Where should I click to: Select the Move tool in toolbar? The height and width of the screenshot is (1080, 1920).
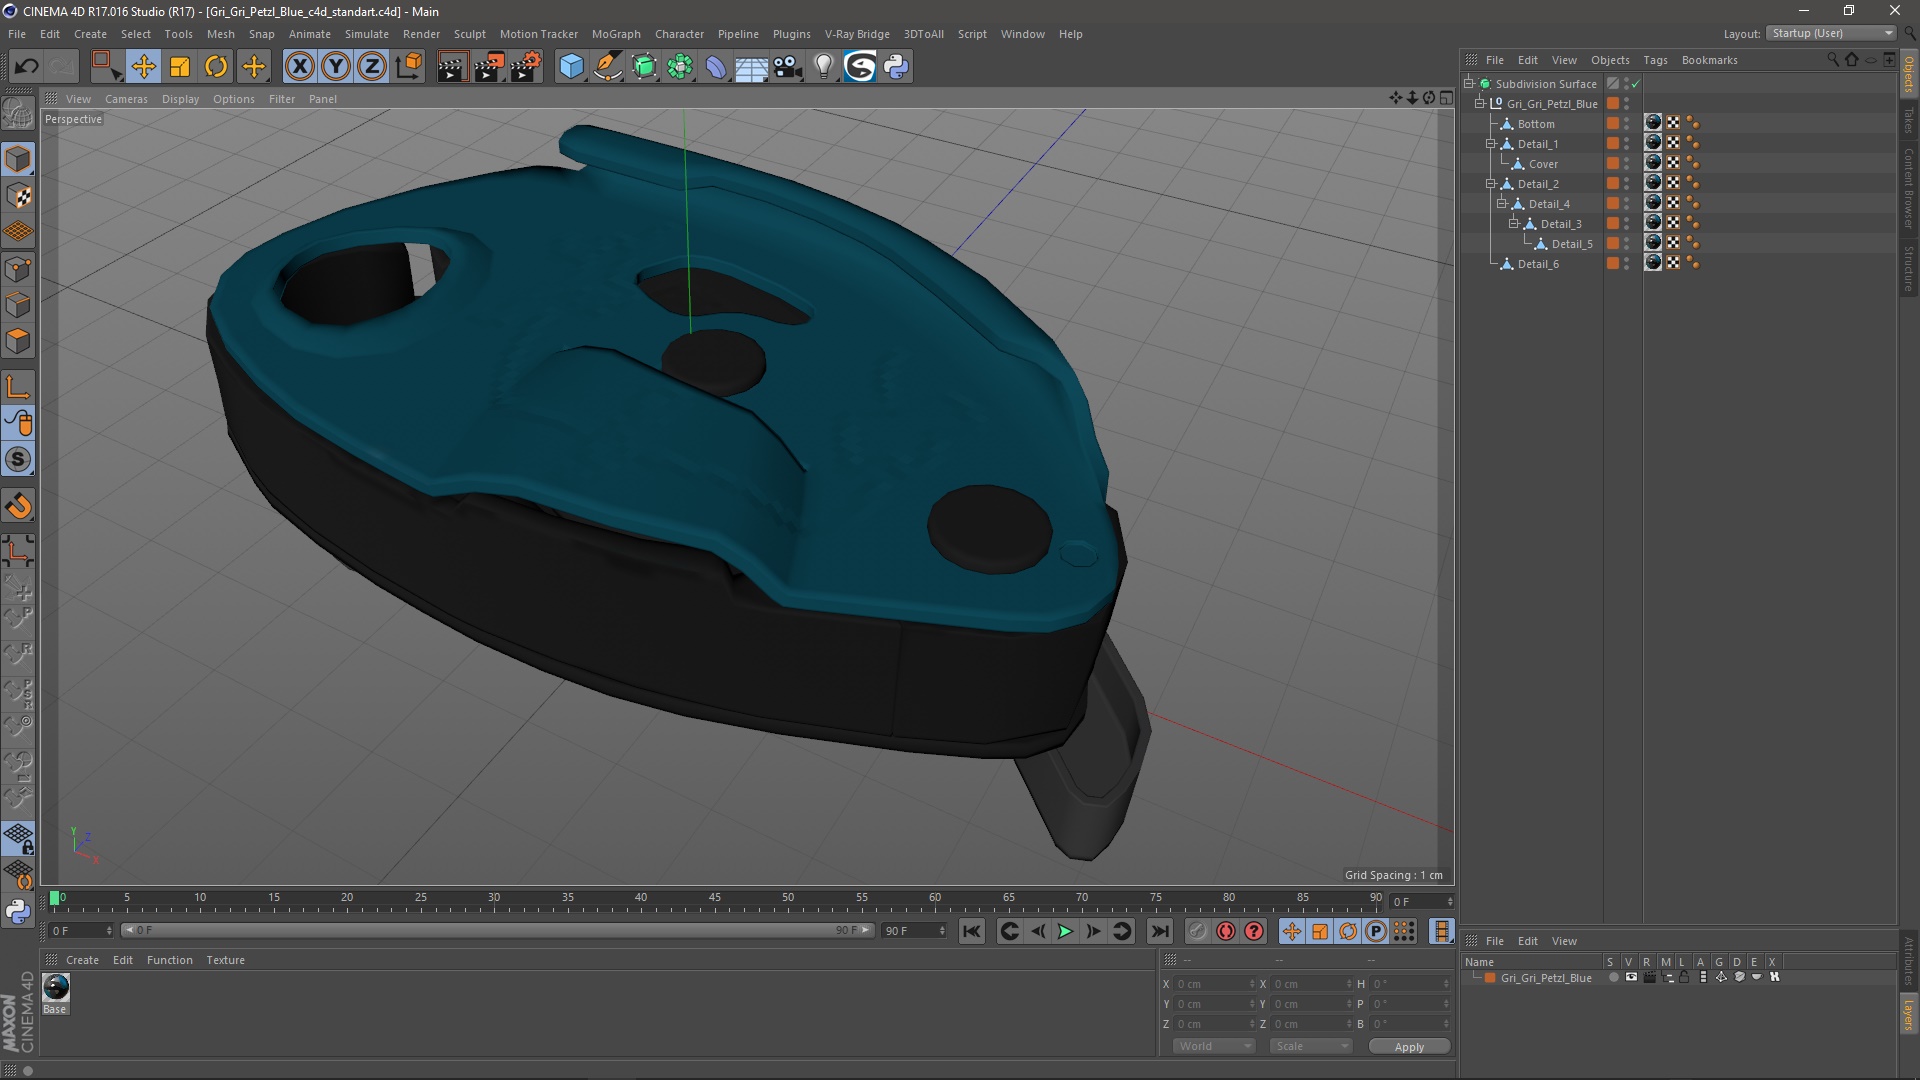(x=143, y=67)
